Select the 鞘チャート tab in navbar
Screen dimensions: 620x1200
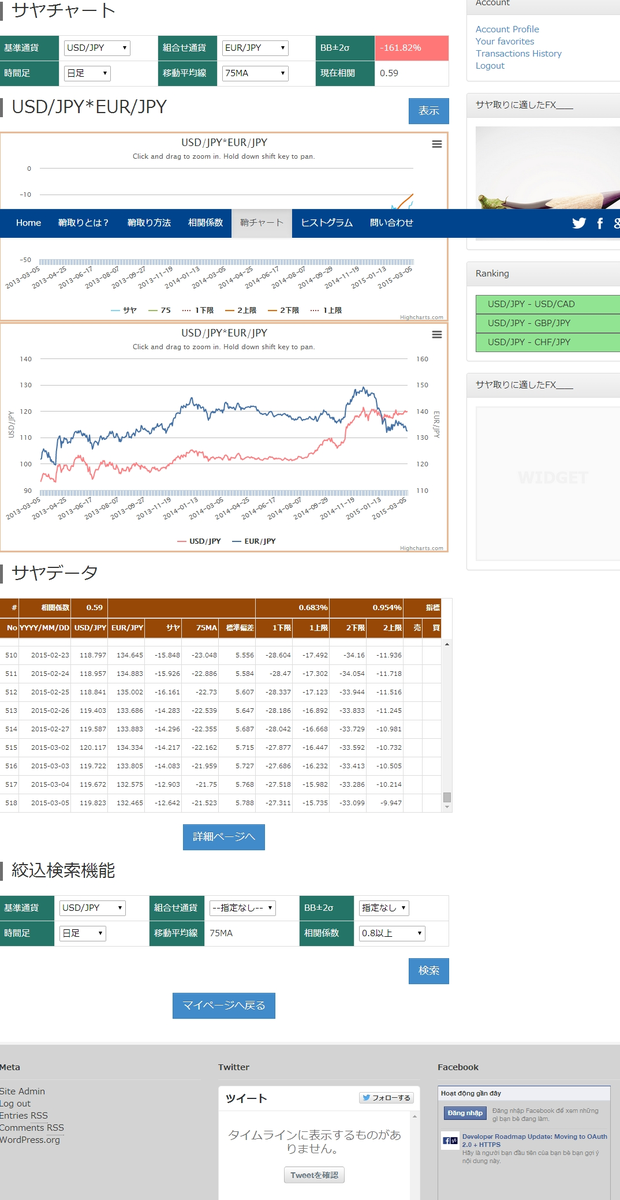(262, 223)
